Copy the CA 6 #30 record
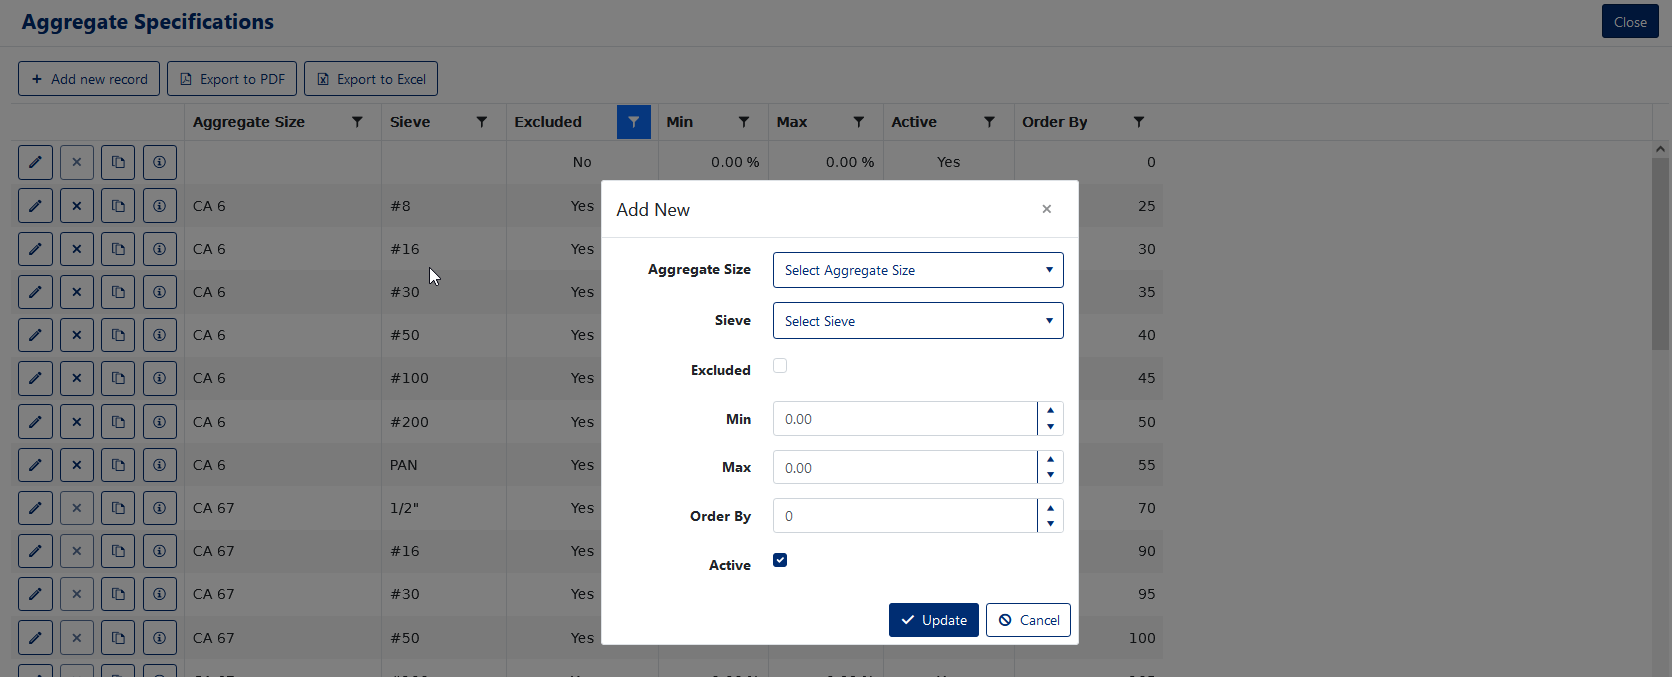 pos(118,292)
